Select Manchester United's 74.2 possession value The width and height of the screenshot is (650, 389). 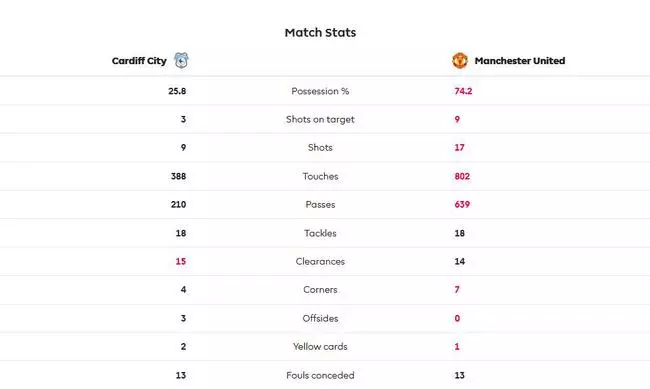[x=463, y=91]
